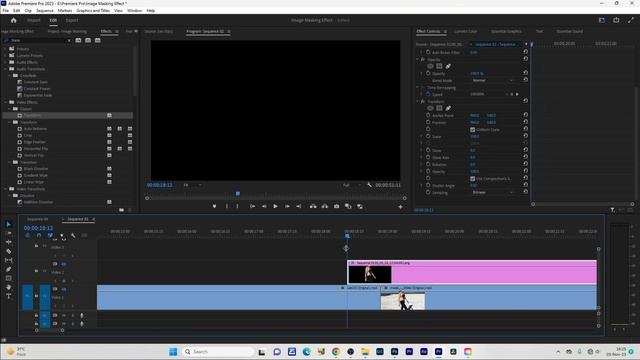The image size is (640, 360).
Task: Switch to the Essential Graphics tab
Action: point(506,31)
